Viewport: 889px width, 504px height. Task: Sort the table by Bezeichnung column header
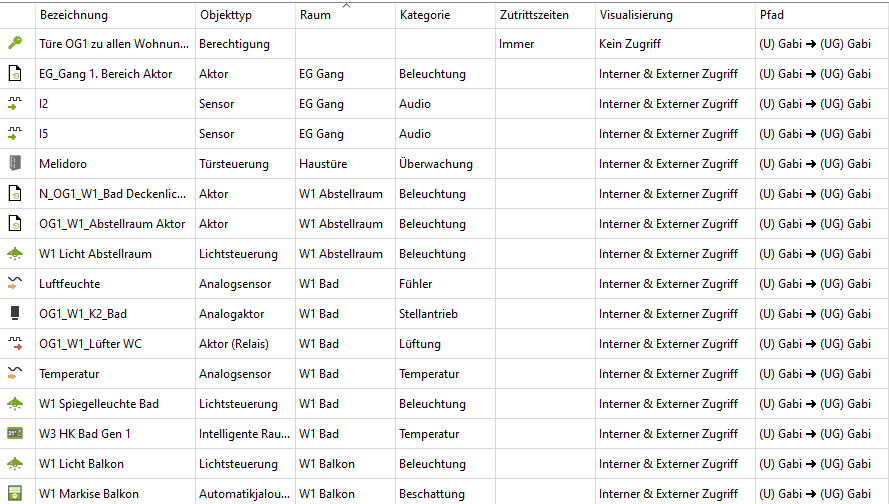74,15
